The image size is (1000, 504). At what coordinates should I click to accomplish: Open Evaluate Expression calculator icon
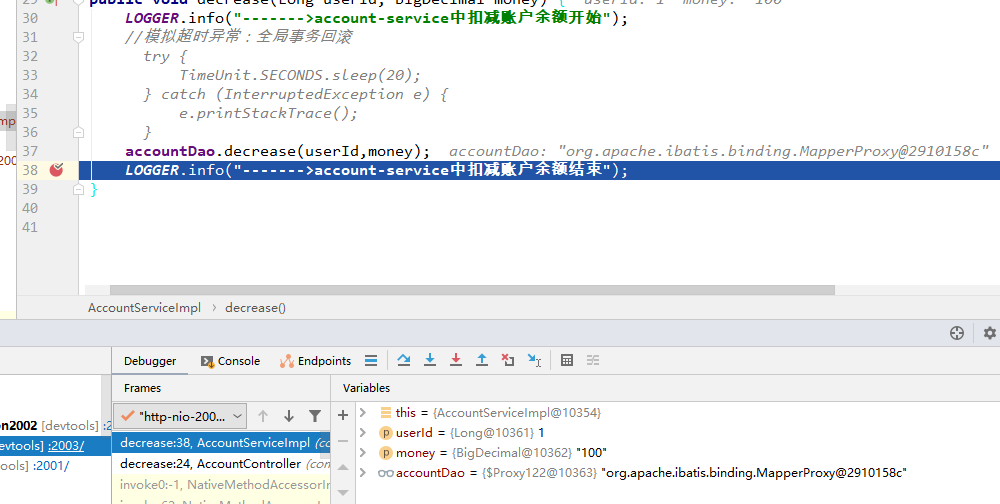(567, 360)
